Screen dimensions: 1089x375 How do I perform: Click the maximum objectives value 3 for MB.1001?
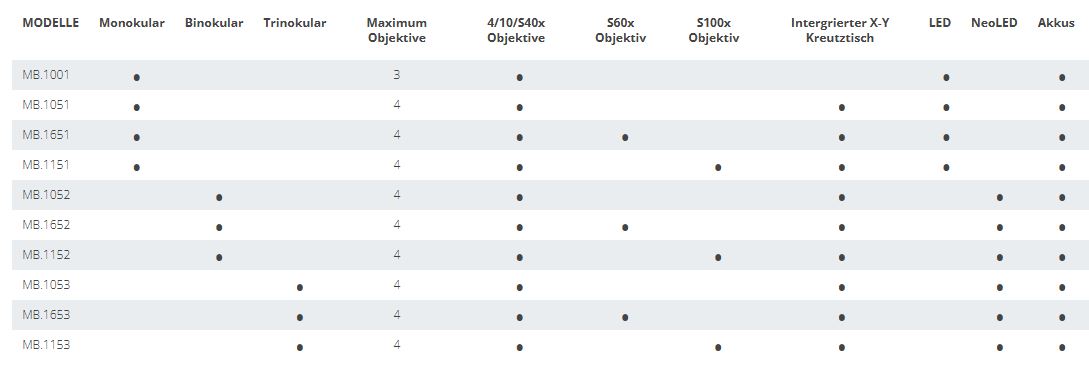[x=397, y=74]
